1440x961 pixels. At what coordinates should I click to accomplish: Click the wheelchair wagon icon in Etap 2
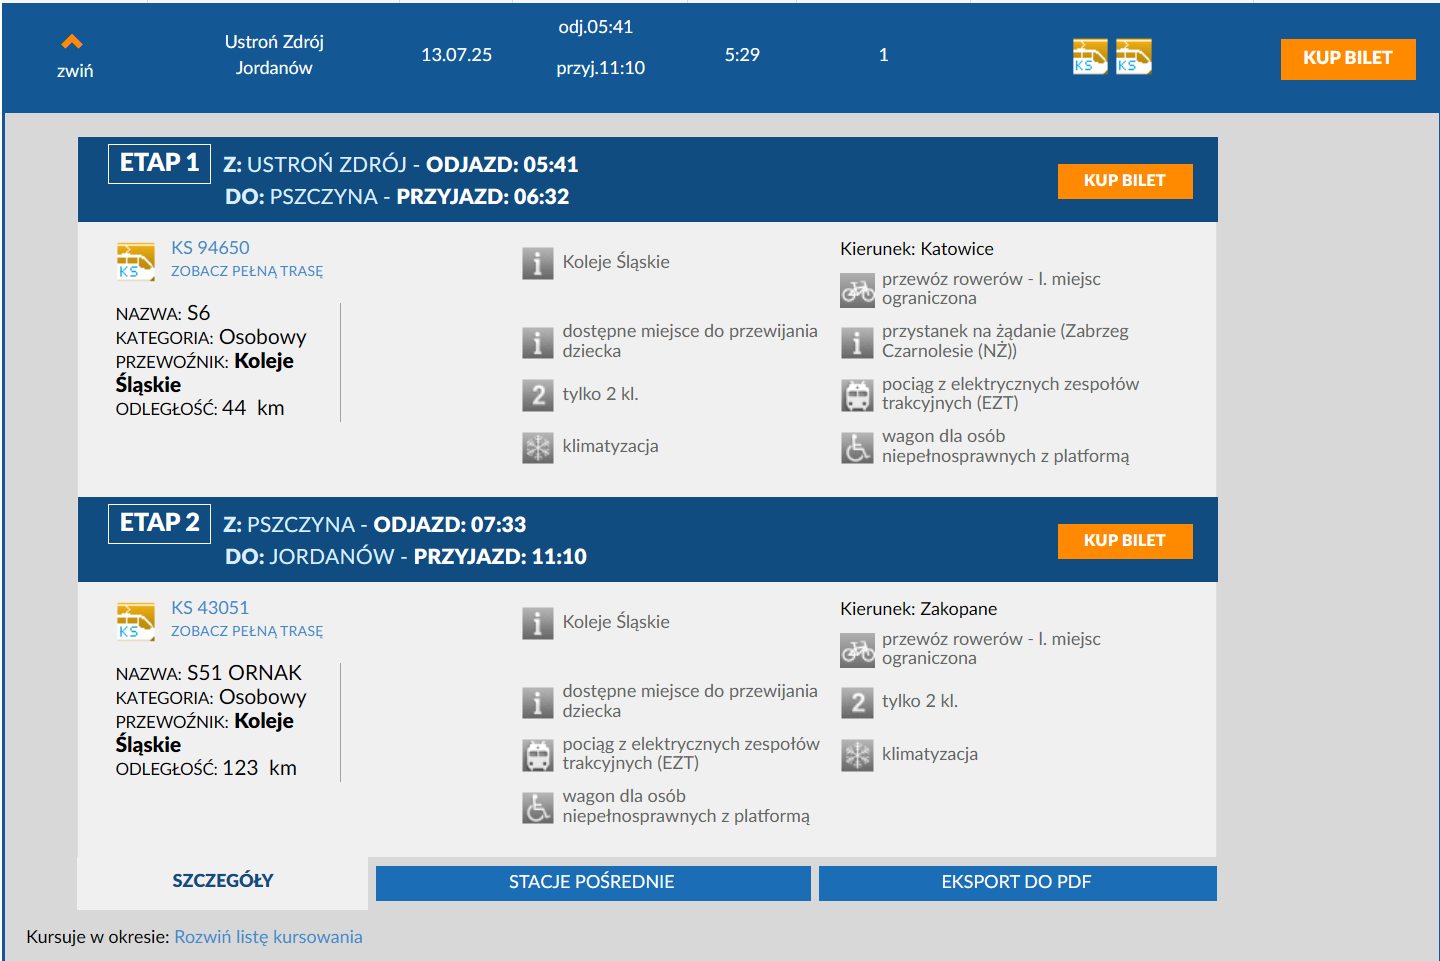537,807
